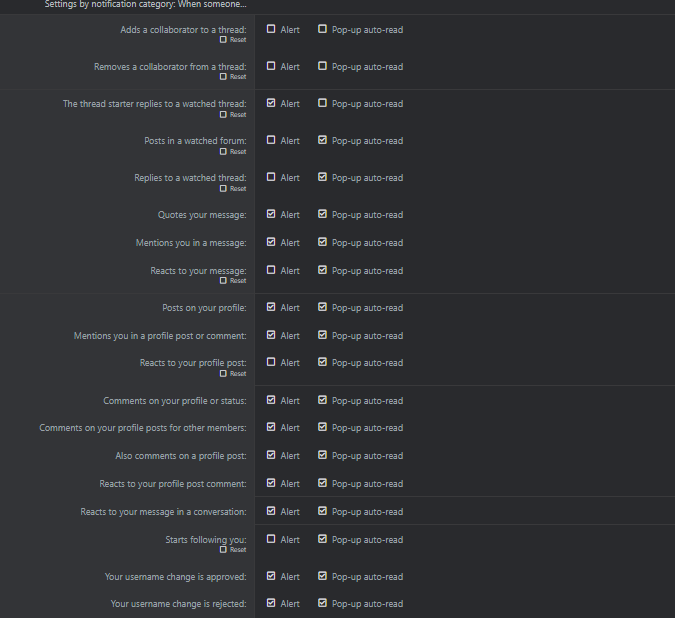Check Pop-up auto-read for adds a collaborator
Screen dimensions: 675x618
[x=322, y=29]
